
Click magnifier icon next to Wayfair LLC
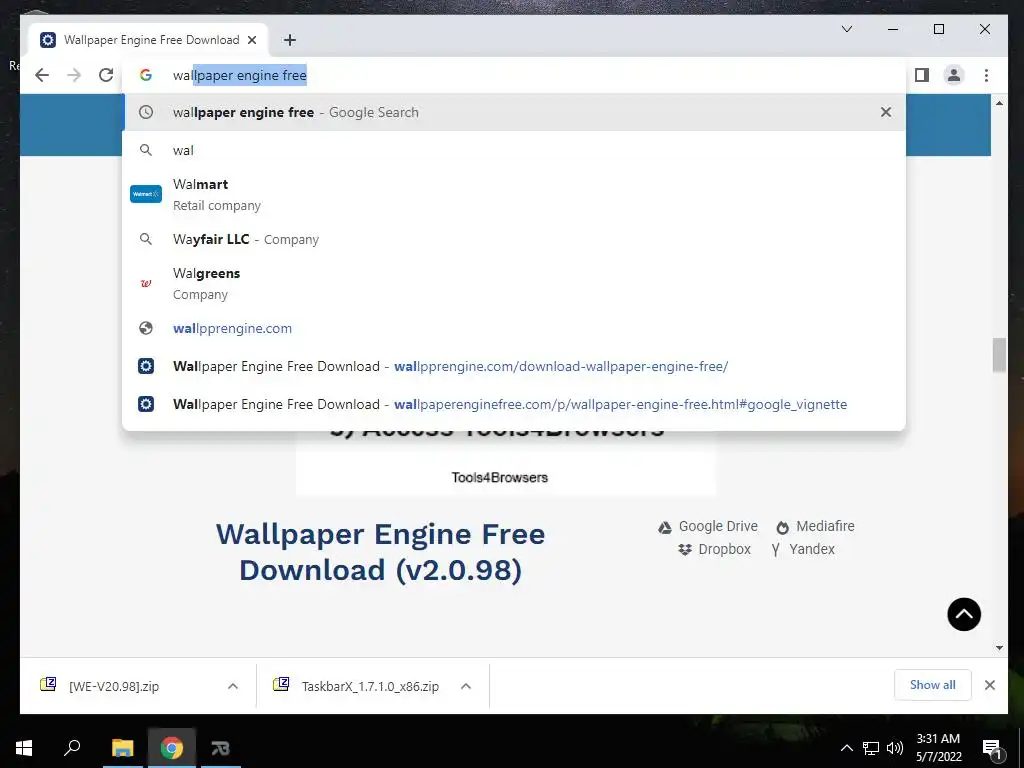(x=146, y=239)
